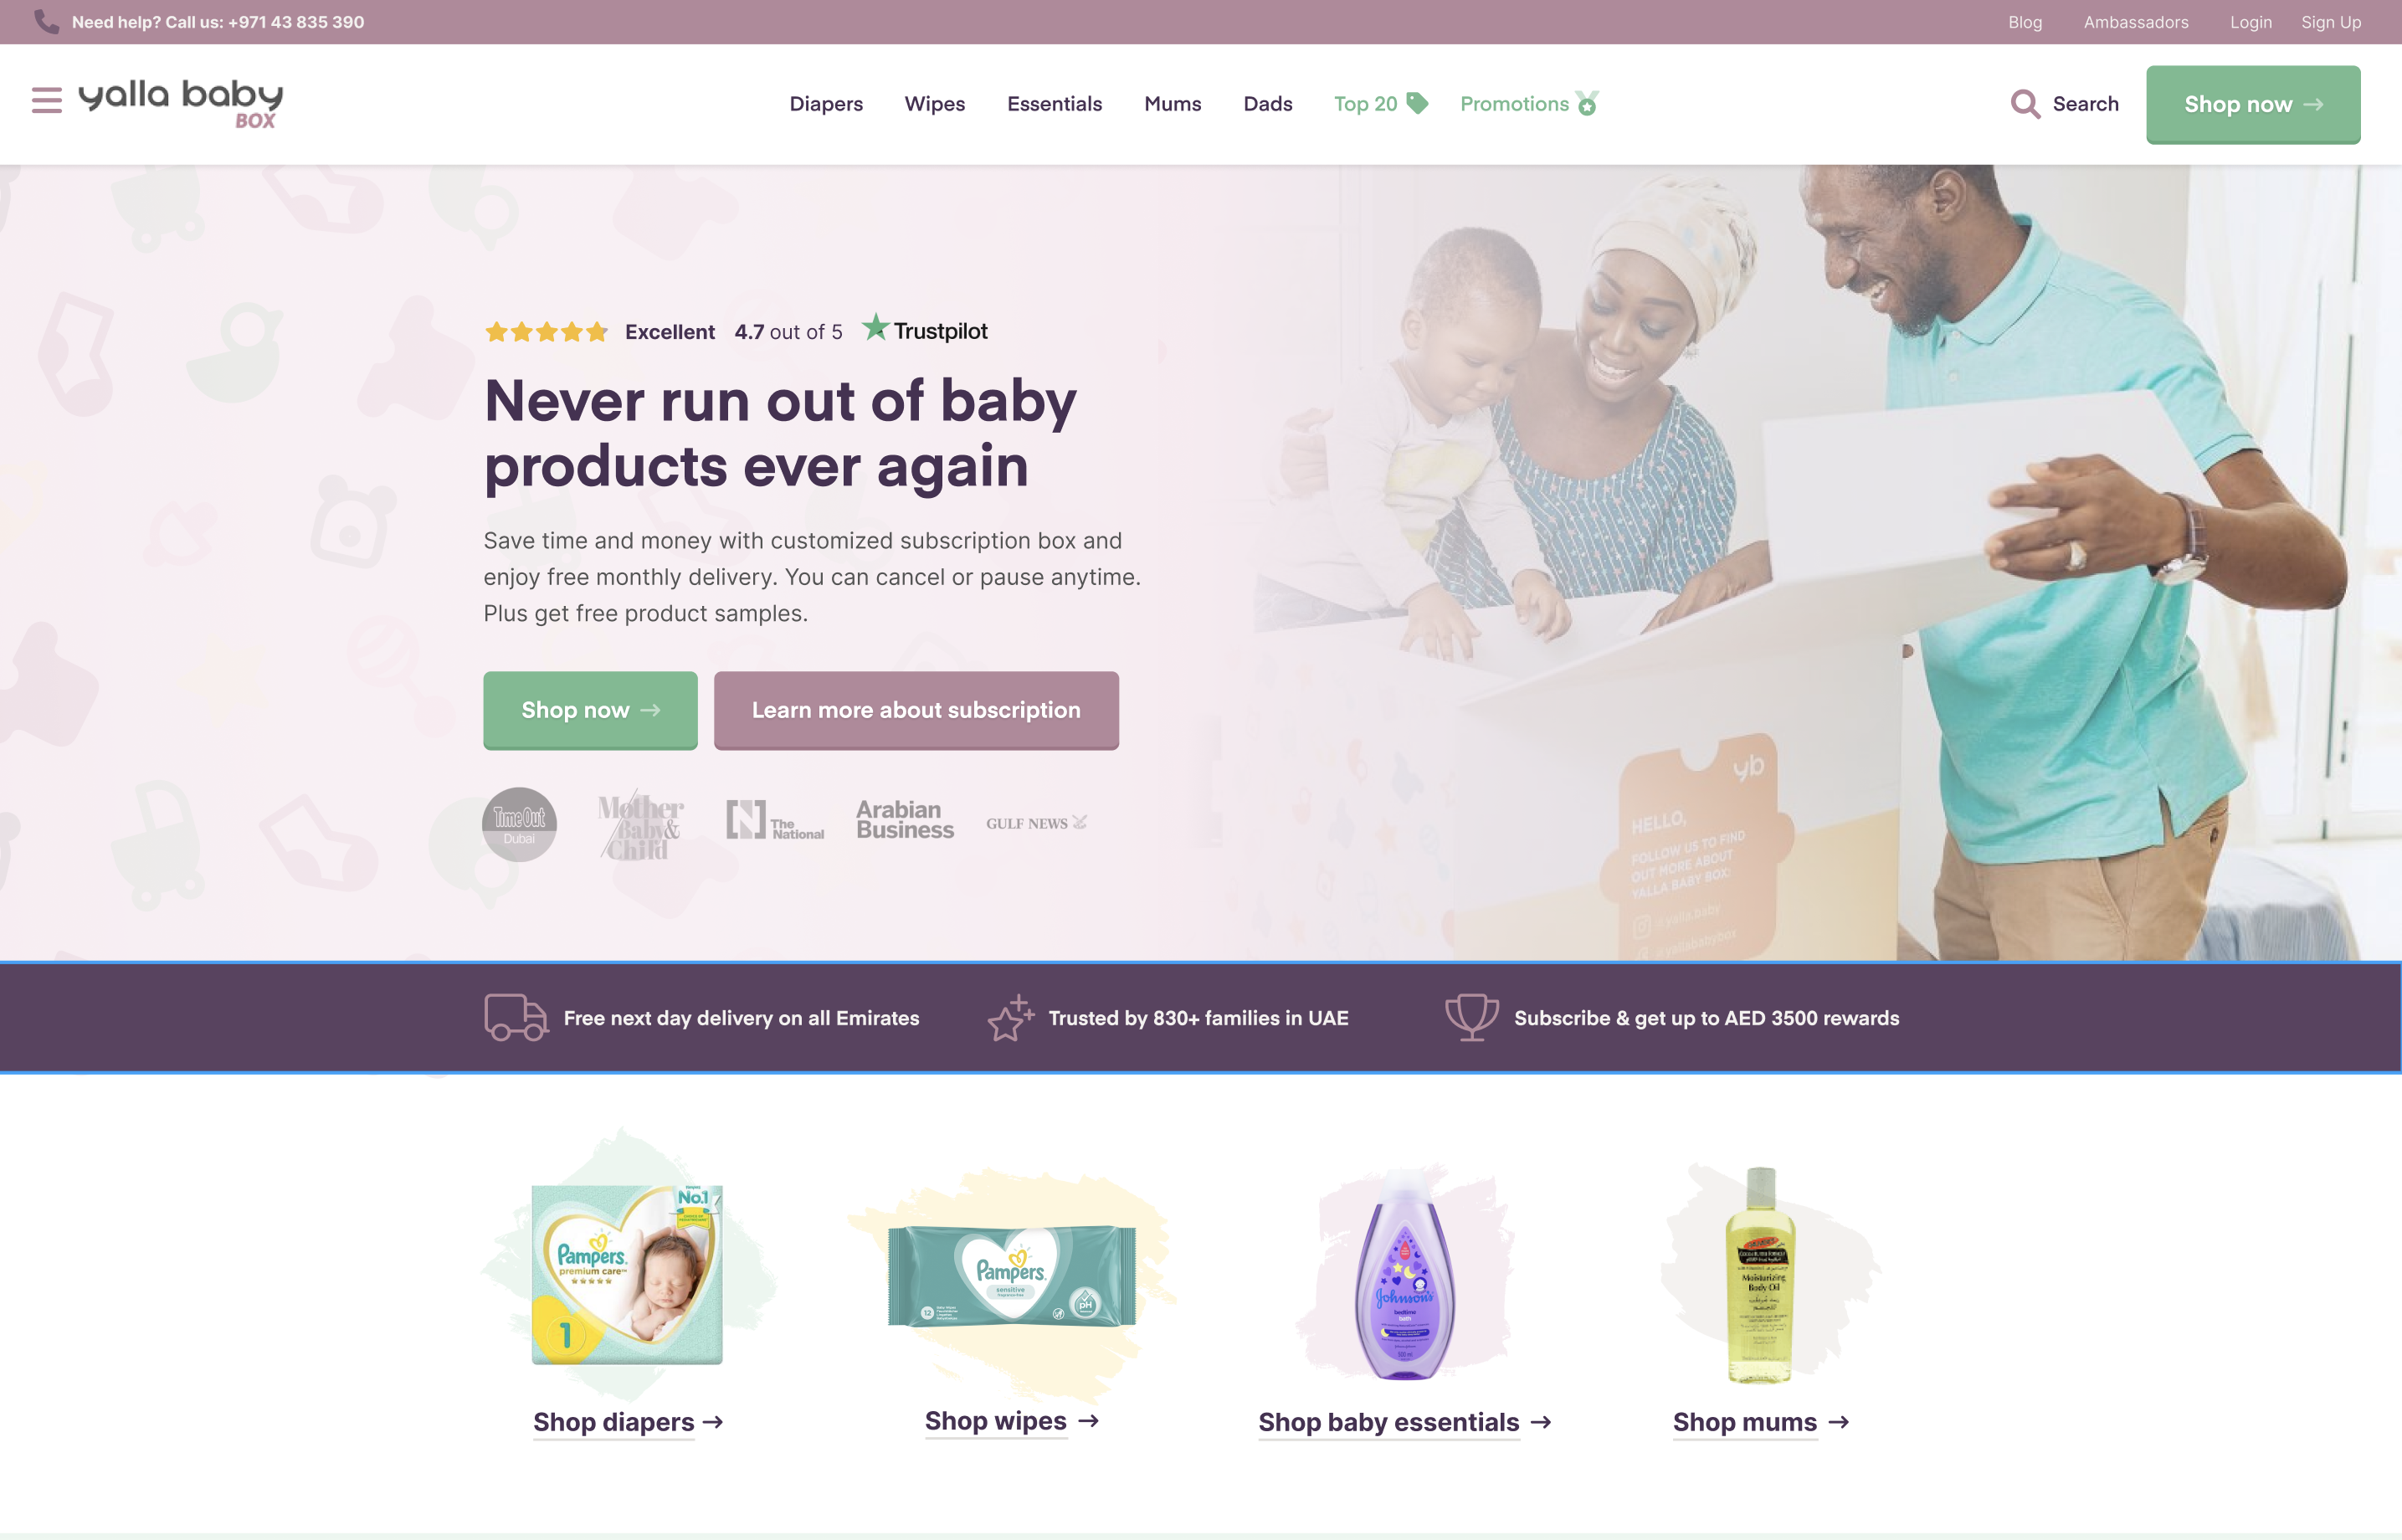Click the TimeOut Dubai logo
This screenshot has width=2402, height=1540.
[x=519, y=824]
